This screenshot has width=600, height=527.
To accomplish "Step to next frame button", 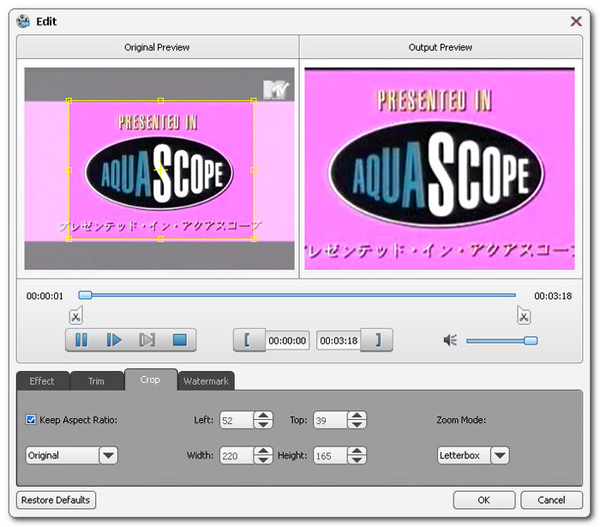I will pos(147,340).
